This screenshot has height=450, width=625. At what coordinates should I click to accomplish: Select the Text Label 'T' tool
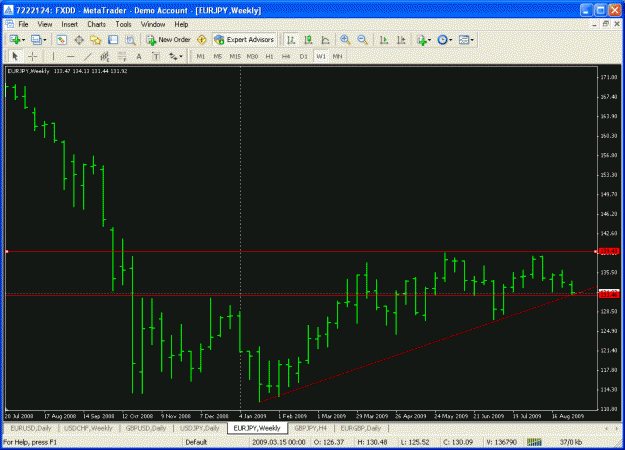point(156,57)
